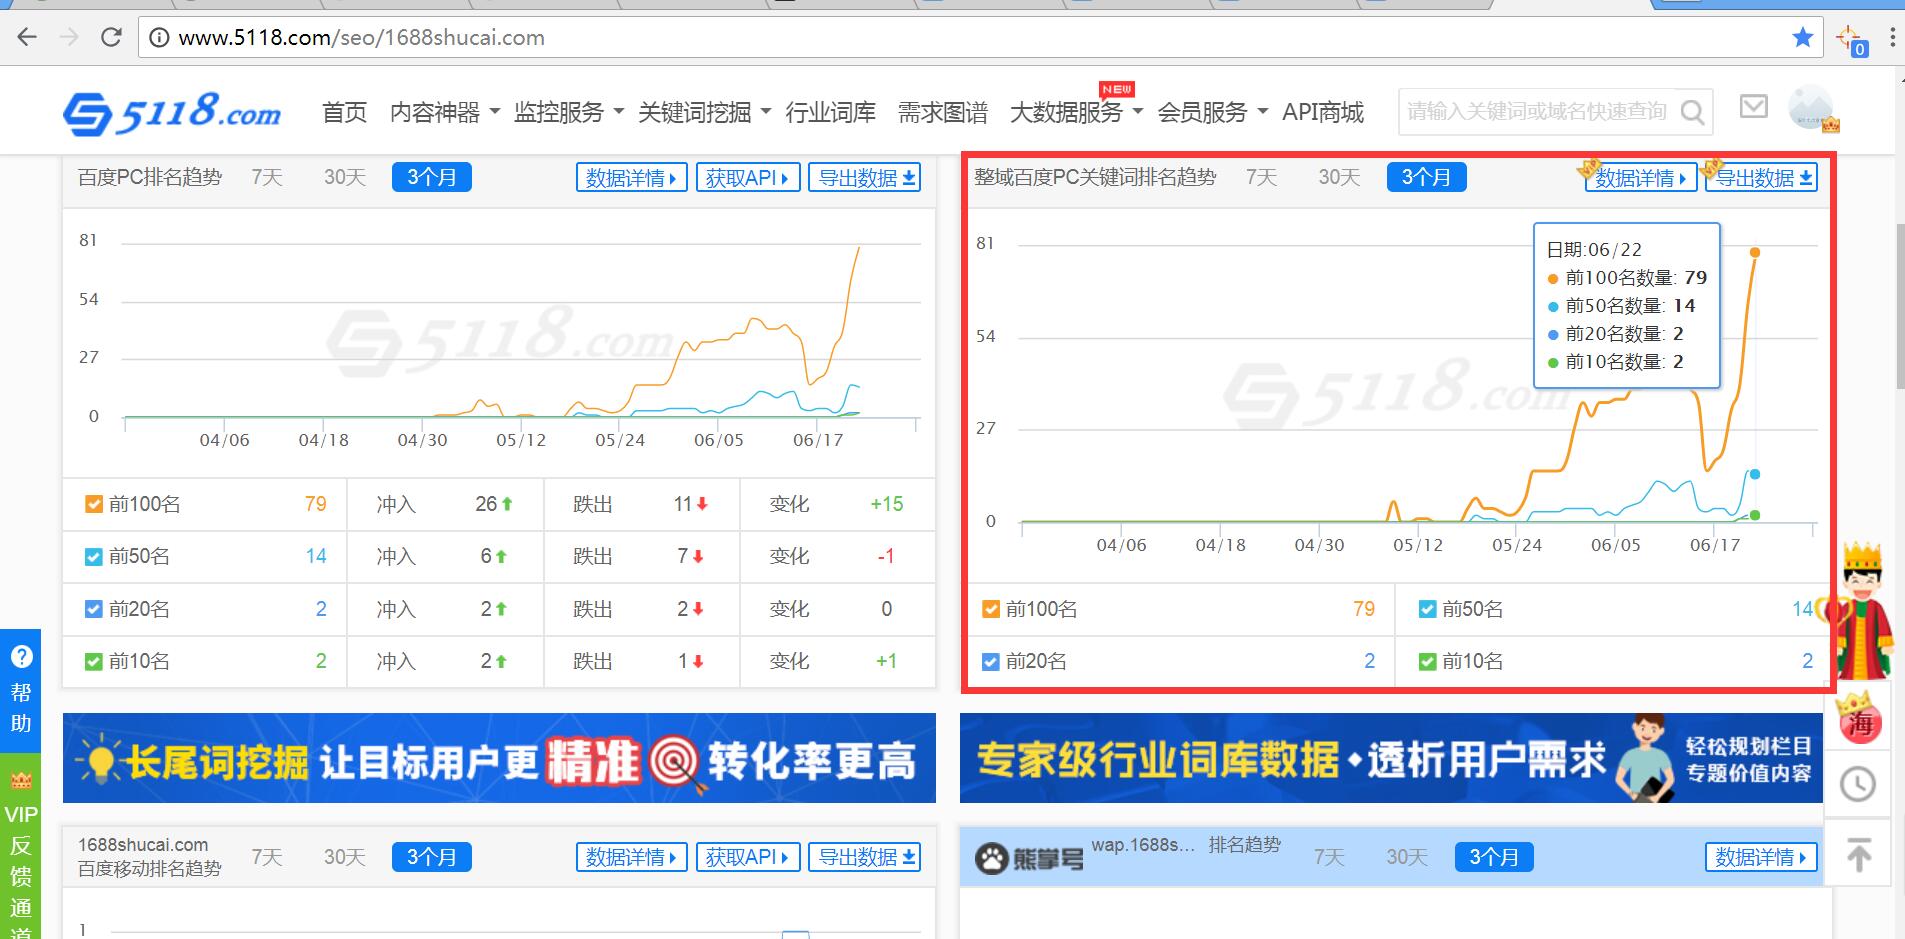Click the clock history icon
This screenshot has width=1905, height=939.
[x=1858, y=785]
